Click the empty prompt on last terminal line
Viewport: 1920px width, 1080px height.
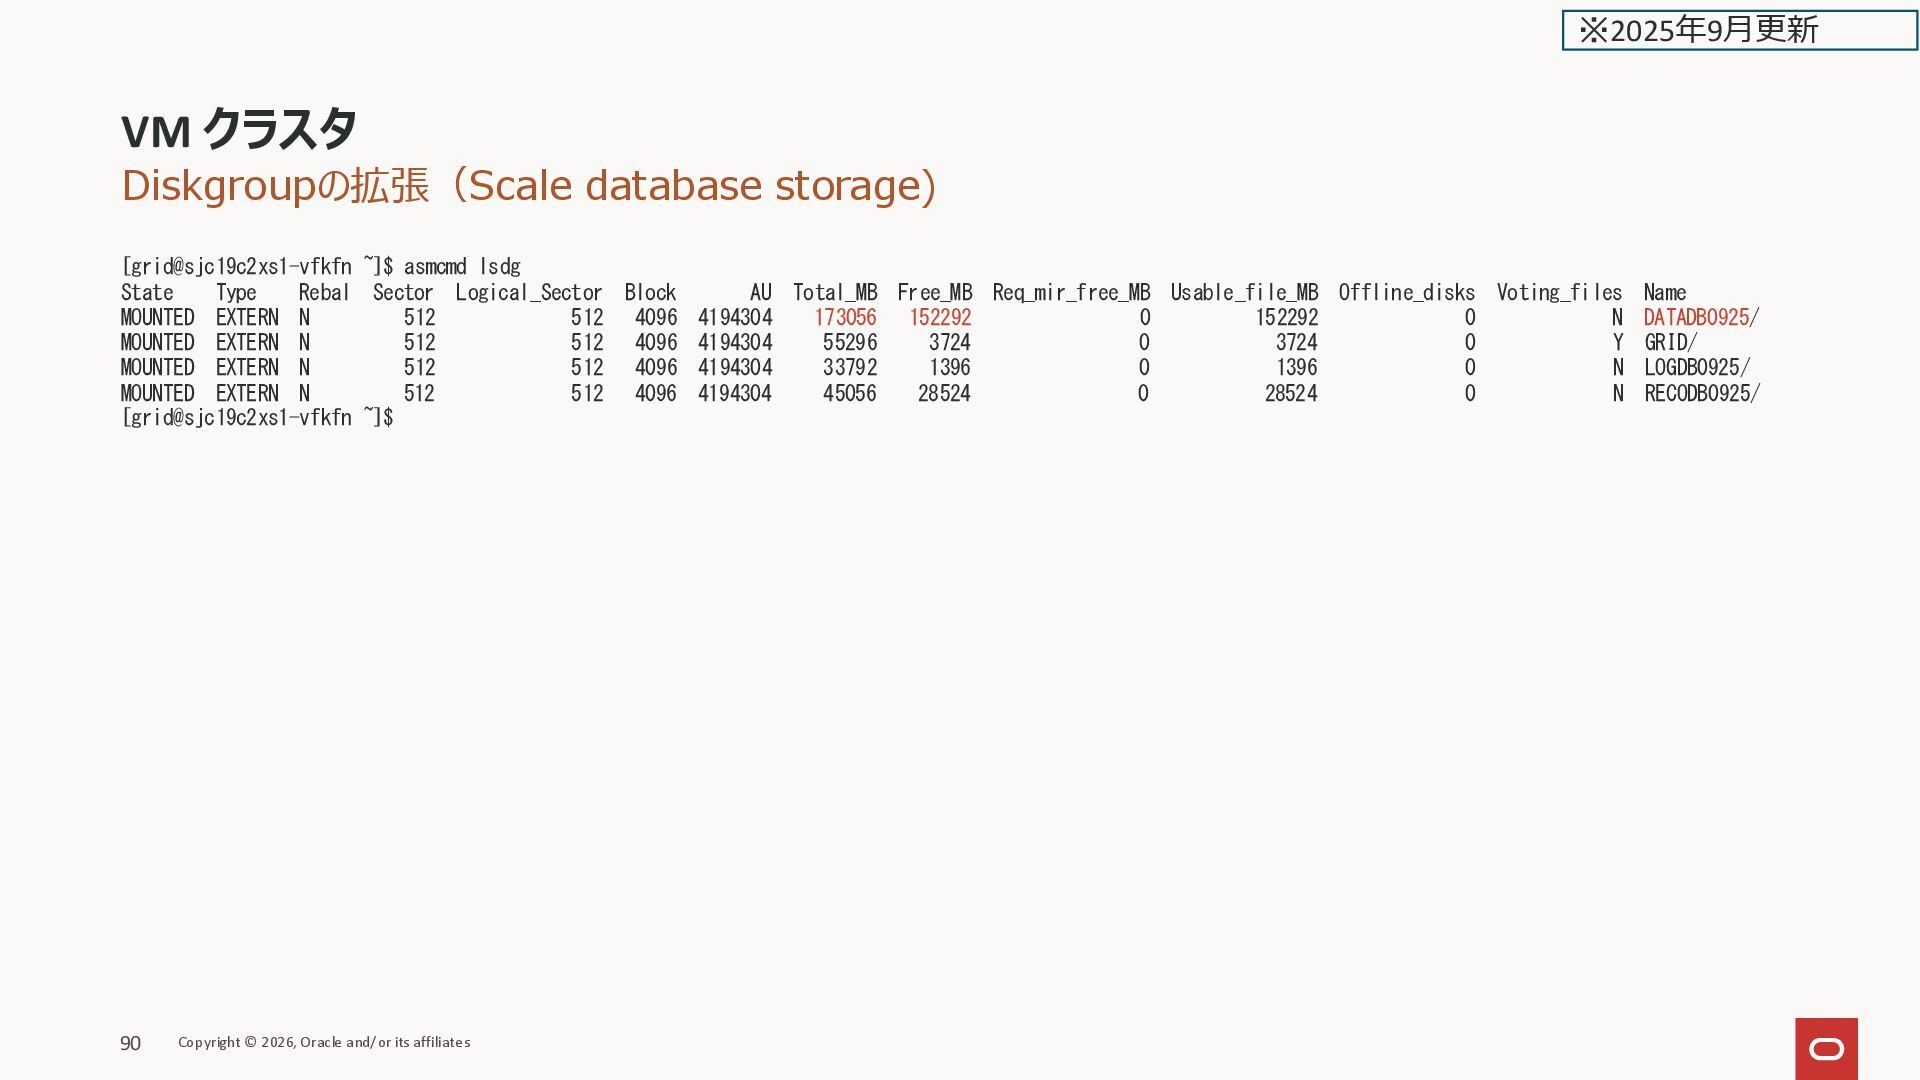click(x=257, y=418)
